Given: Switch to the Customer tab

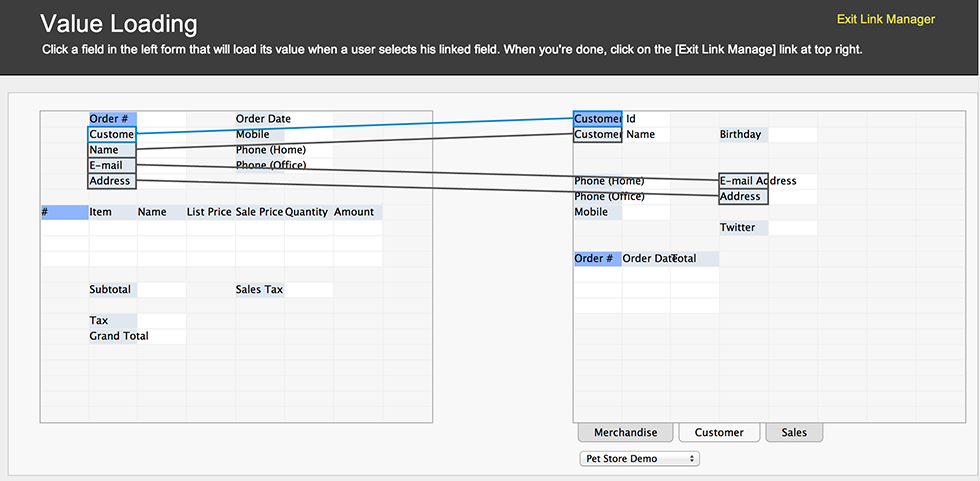Looking at the screenshot, I should click(719, 432).
